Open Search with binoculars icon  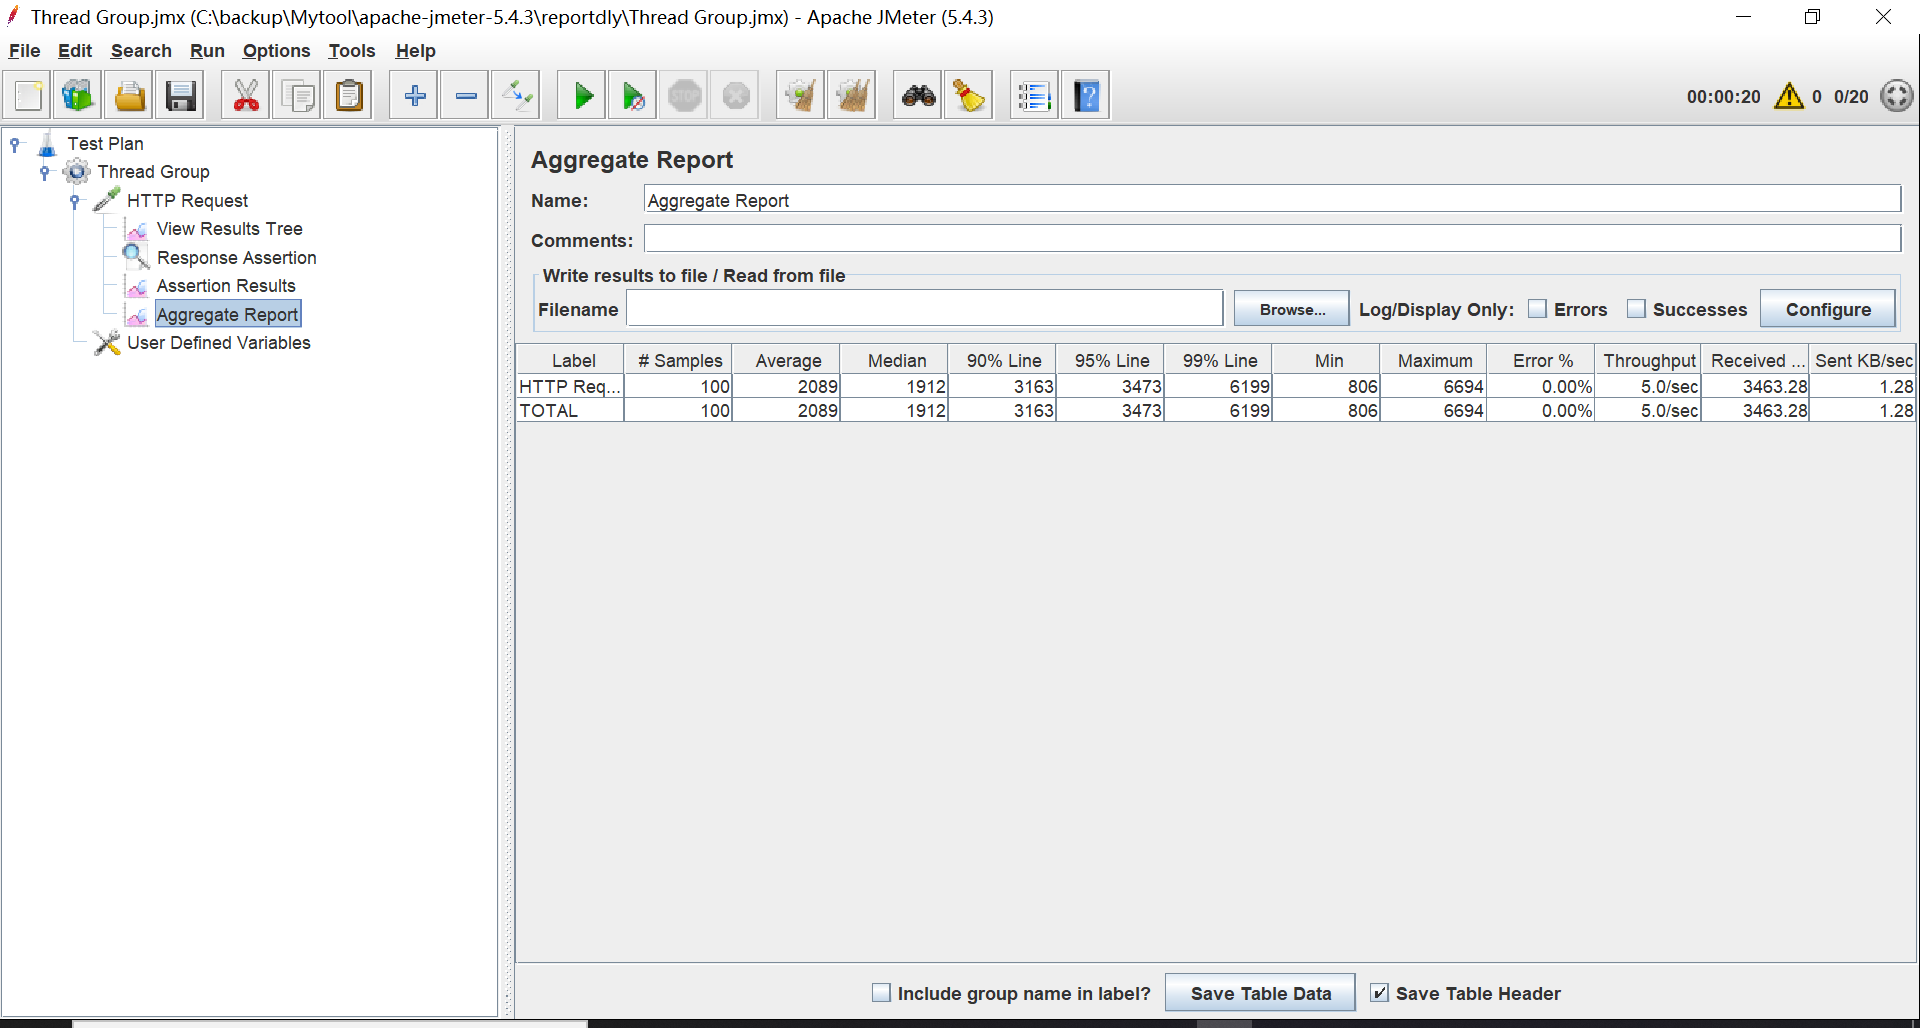click(918, 96)
